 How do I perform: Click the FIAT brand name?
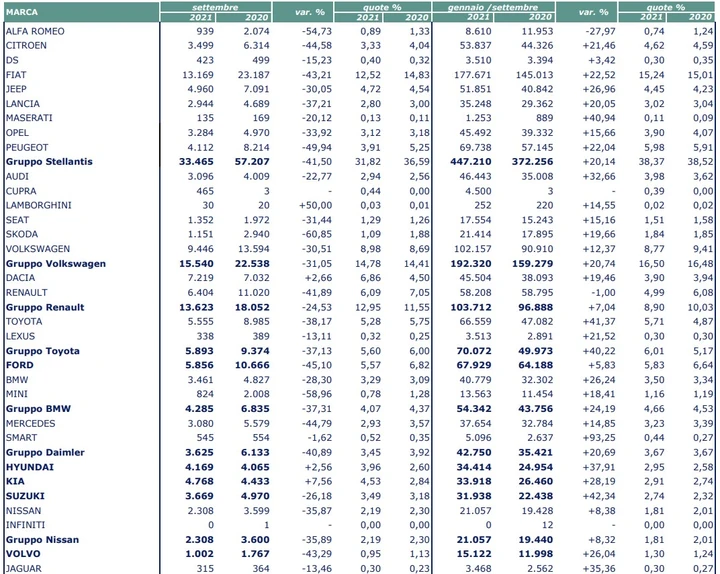click(x=16, y=75)
